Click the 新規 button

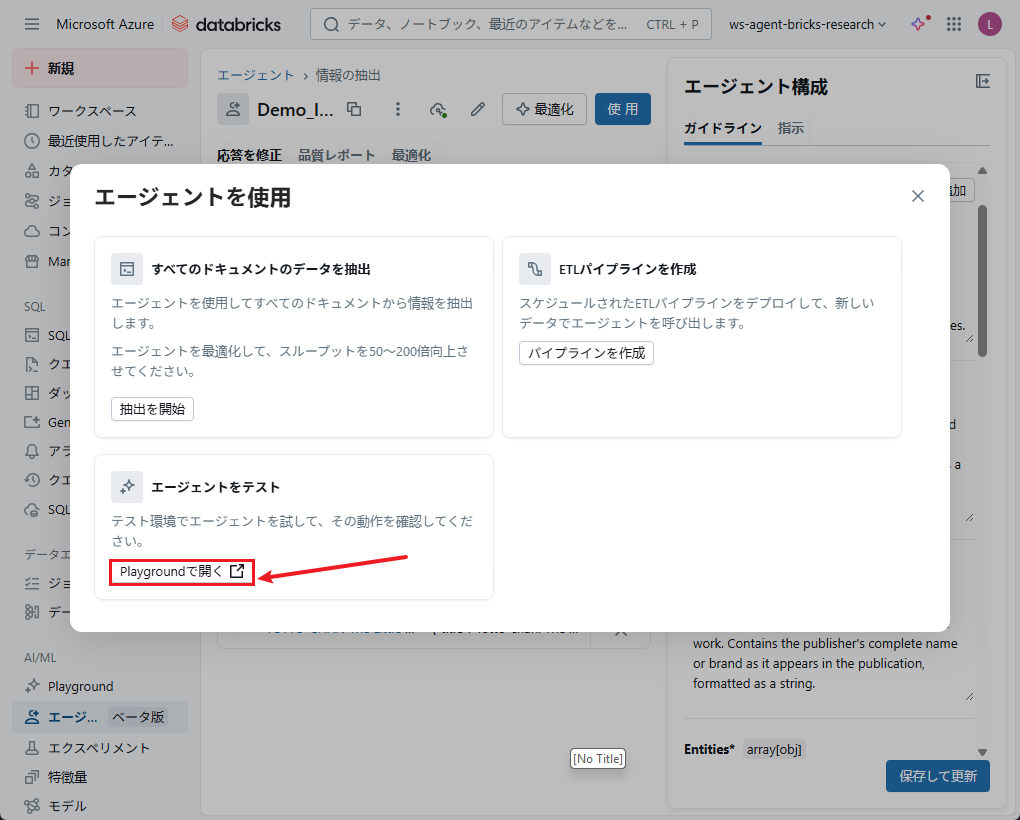pos(100,68)
